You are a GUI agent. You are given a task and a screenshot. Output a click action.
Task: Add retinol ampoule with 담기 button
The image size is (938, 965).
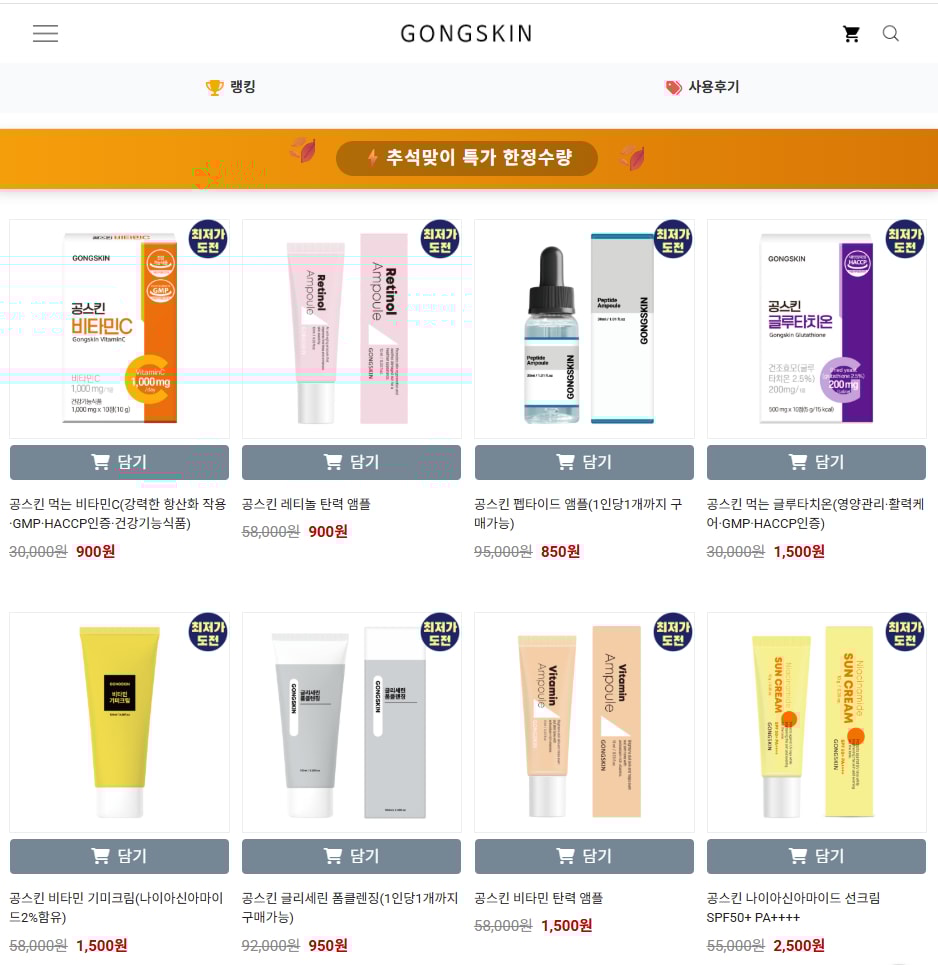[x=351, y=462]
